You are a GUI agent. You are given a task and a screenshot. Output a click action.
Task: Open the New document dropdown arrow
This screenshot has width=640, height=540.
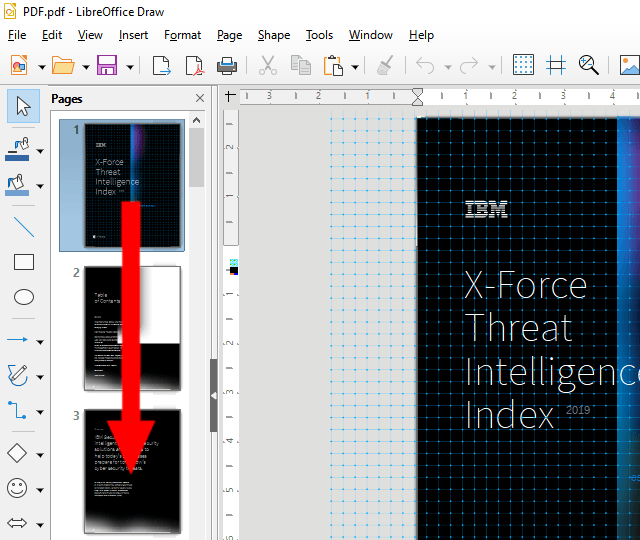tap(42, 67)
